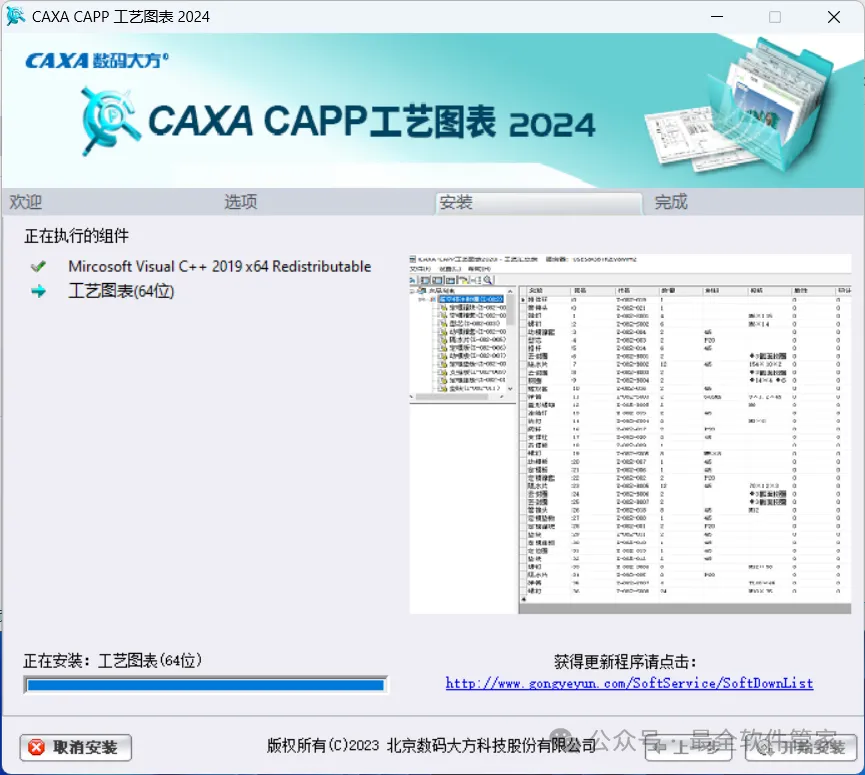Click the 工艺图表(64位) component entry
Viewport: 865px width, 775px height.
click(x=121, y=291)
